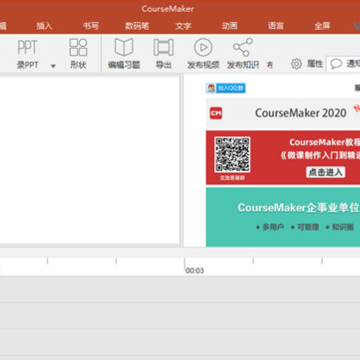Open the 属性 properties gear
360x360 pixels.
(296, 64)
